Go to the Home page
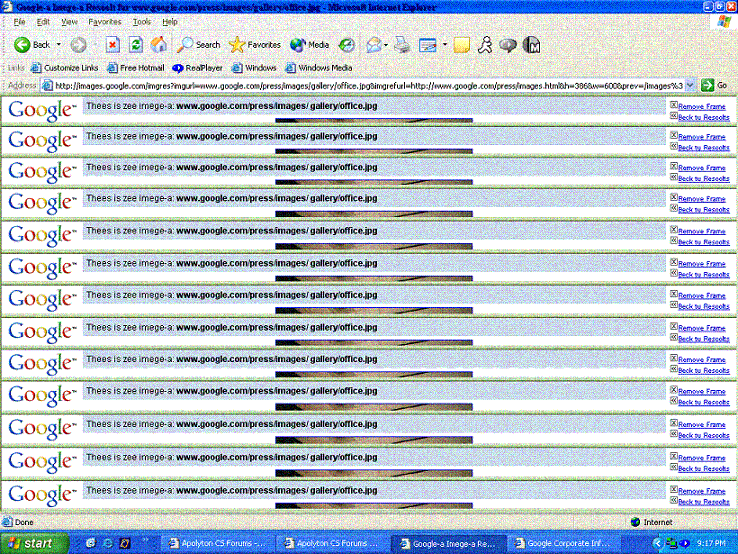Image resolution: width=738 pixels, height=554 pixels. tap(158, 45)
